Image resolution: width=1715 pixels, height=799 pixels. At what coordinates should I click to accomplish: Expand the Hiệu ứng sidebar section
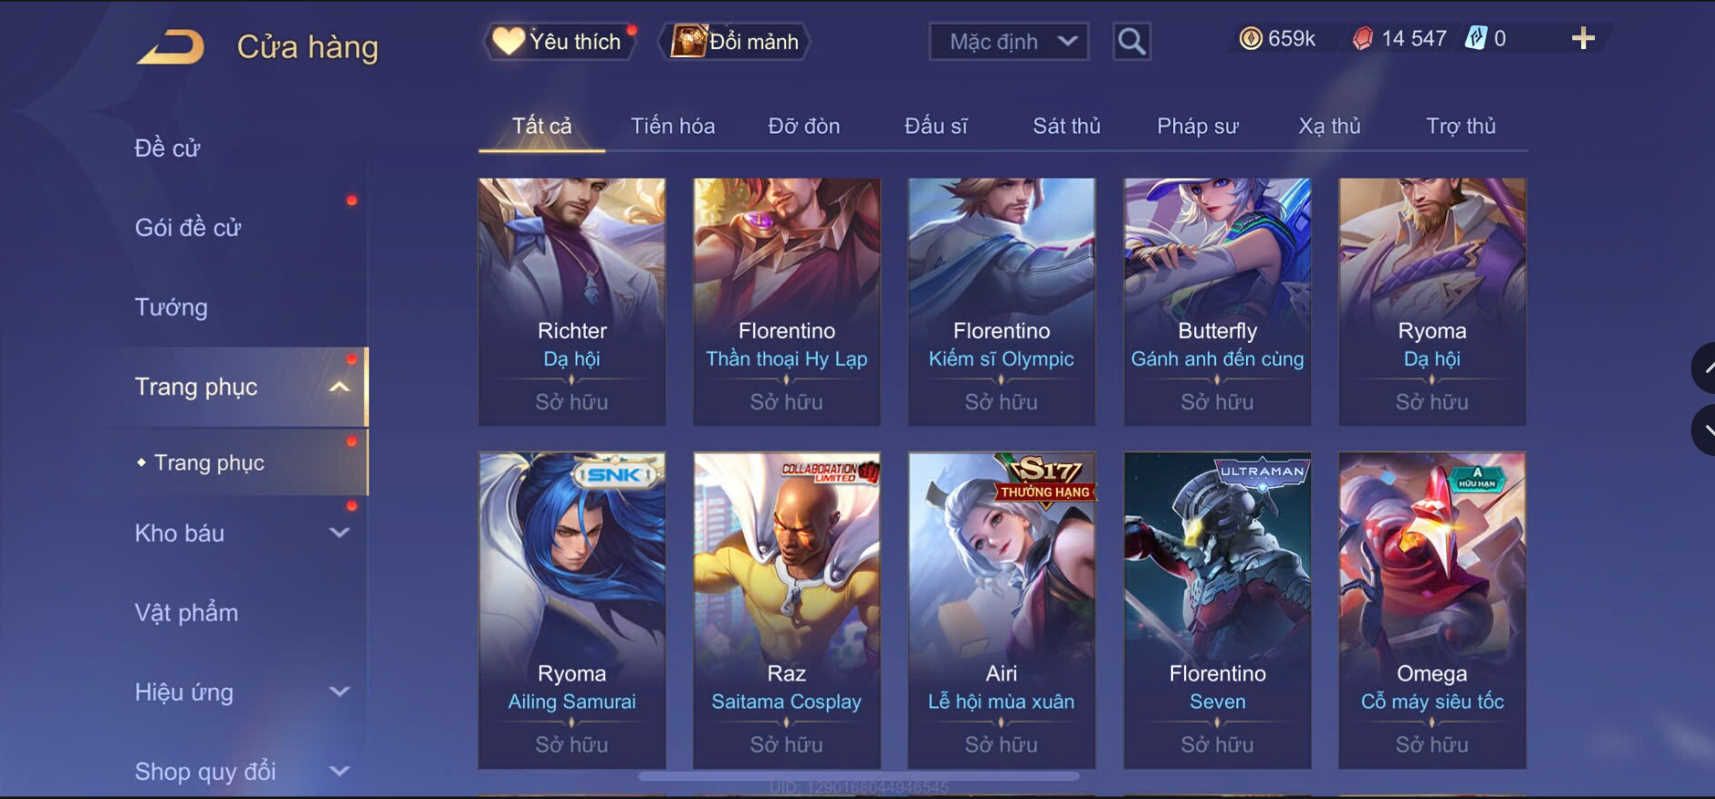click(x=339, y=692)
